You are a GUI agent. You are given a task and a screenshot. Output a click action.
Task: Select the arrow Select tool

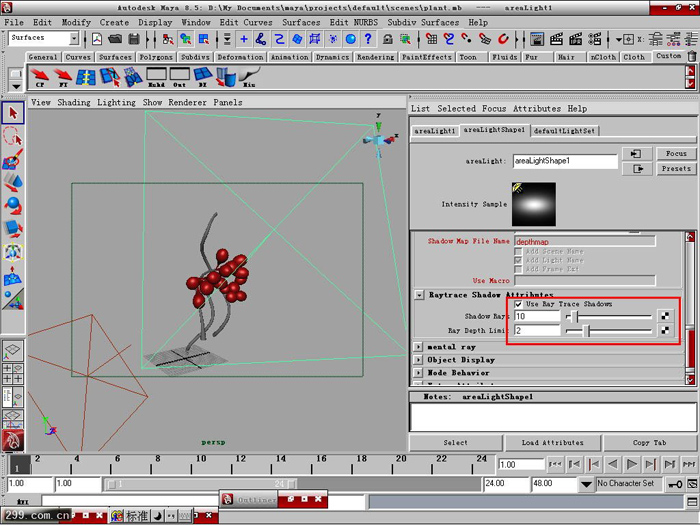pos(13,113)
